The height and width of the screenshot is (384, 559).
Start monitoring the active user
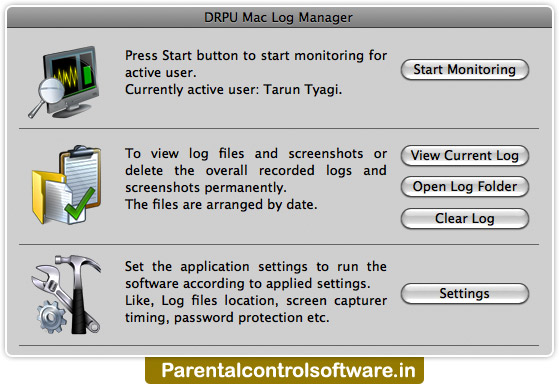[x=465, y=69]
